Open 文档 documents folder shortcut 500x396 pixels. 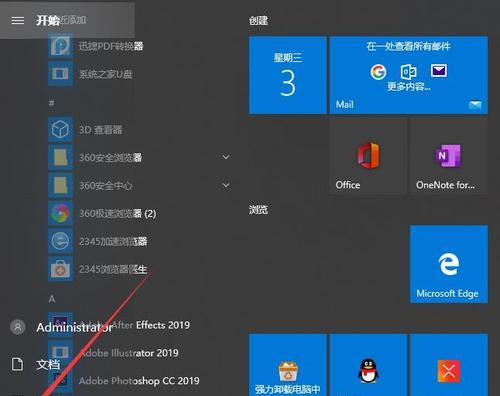click(x=35, y=364)
